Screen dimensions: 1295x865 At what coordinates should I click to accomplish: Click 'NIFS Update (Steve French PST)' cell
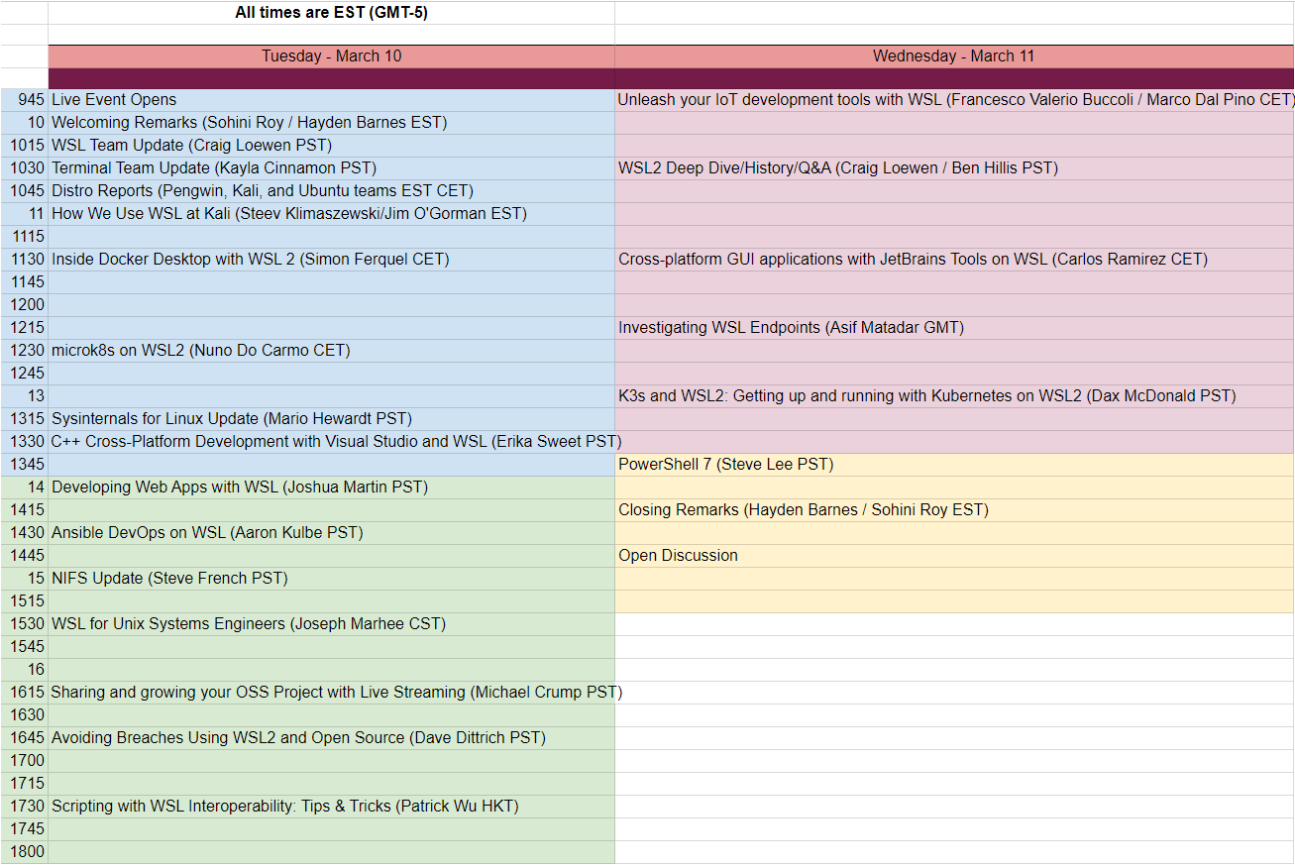tap(331, 579)
